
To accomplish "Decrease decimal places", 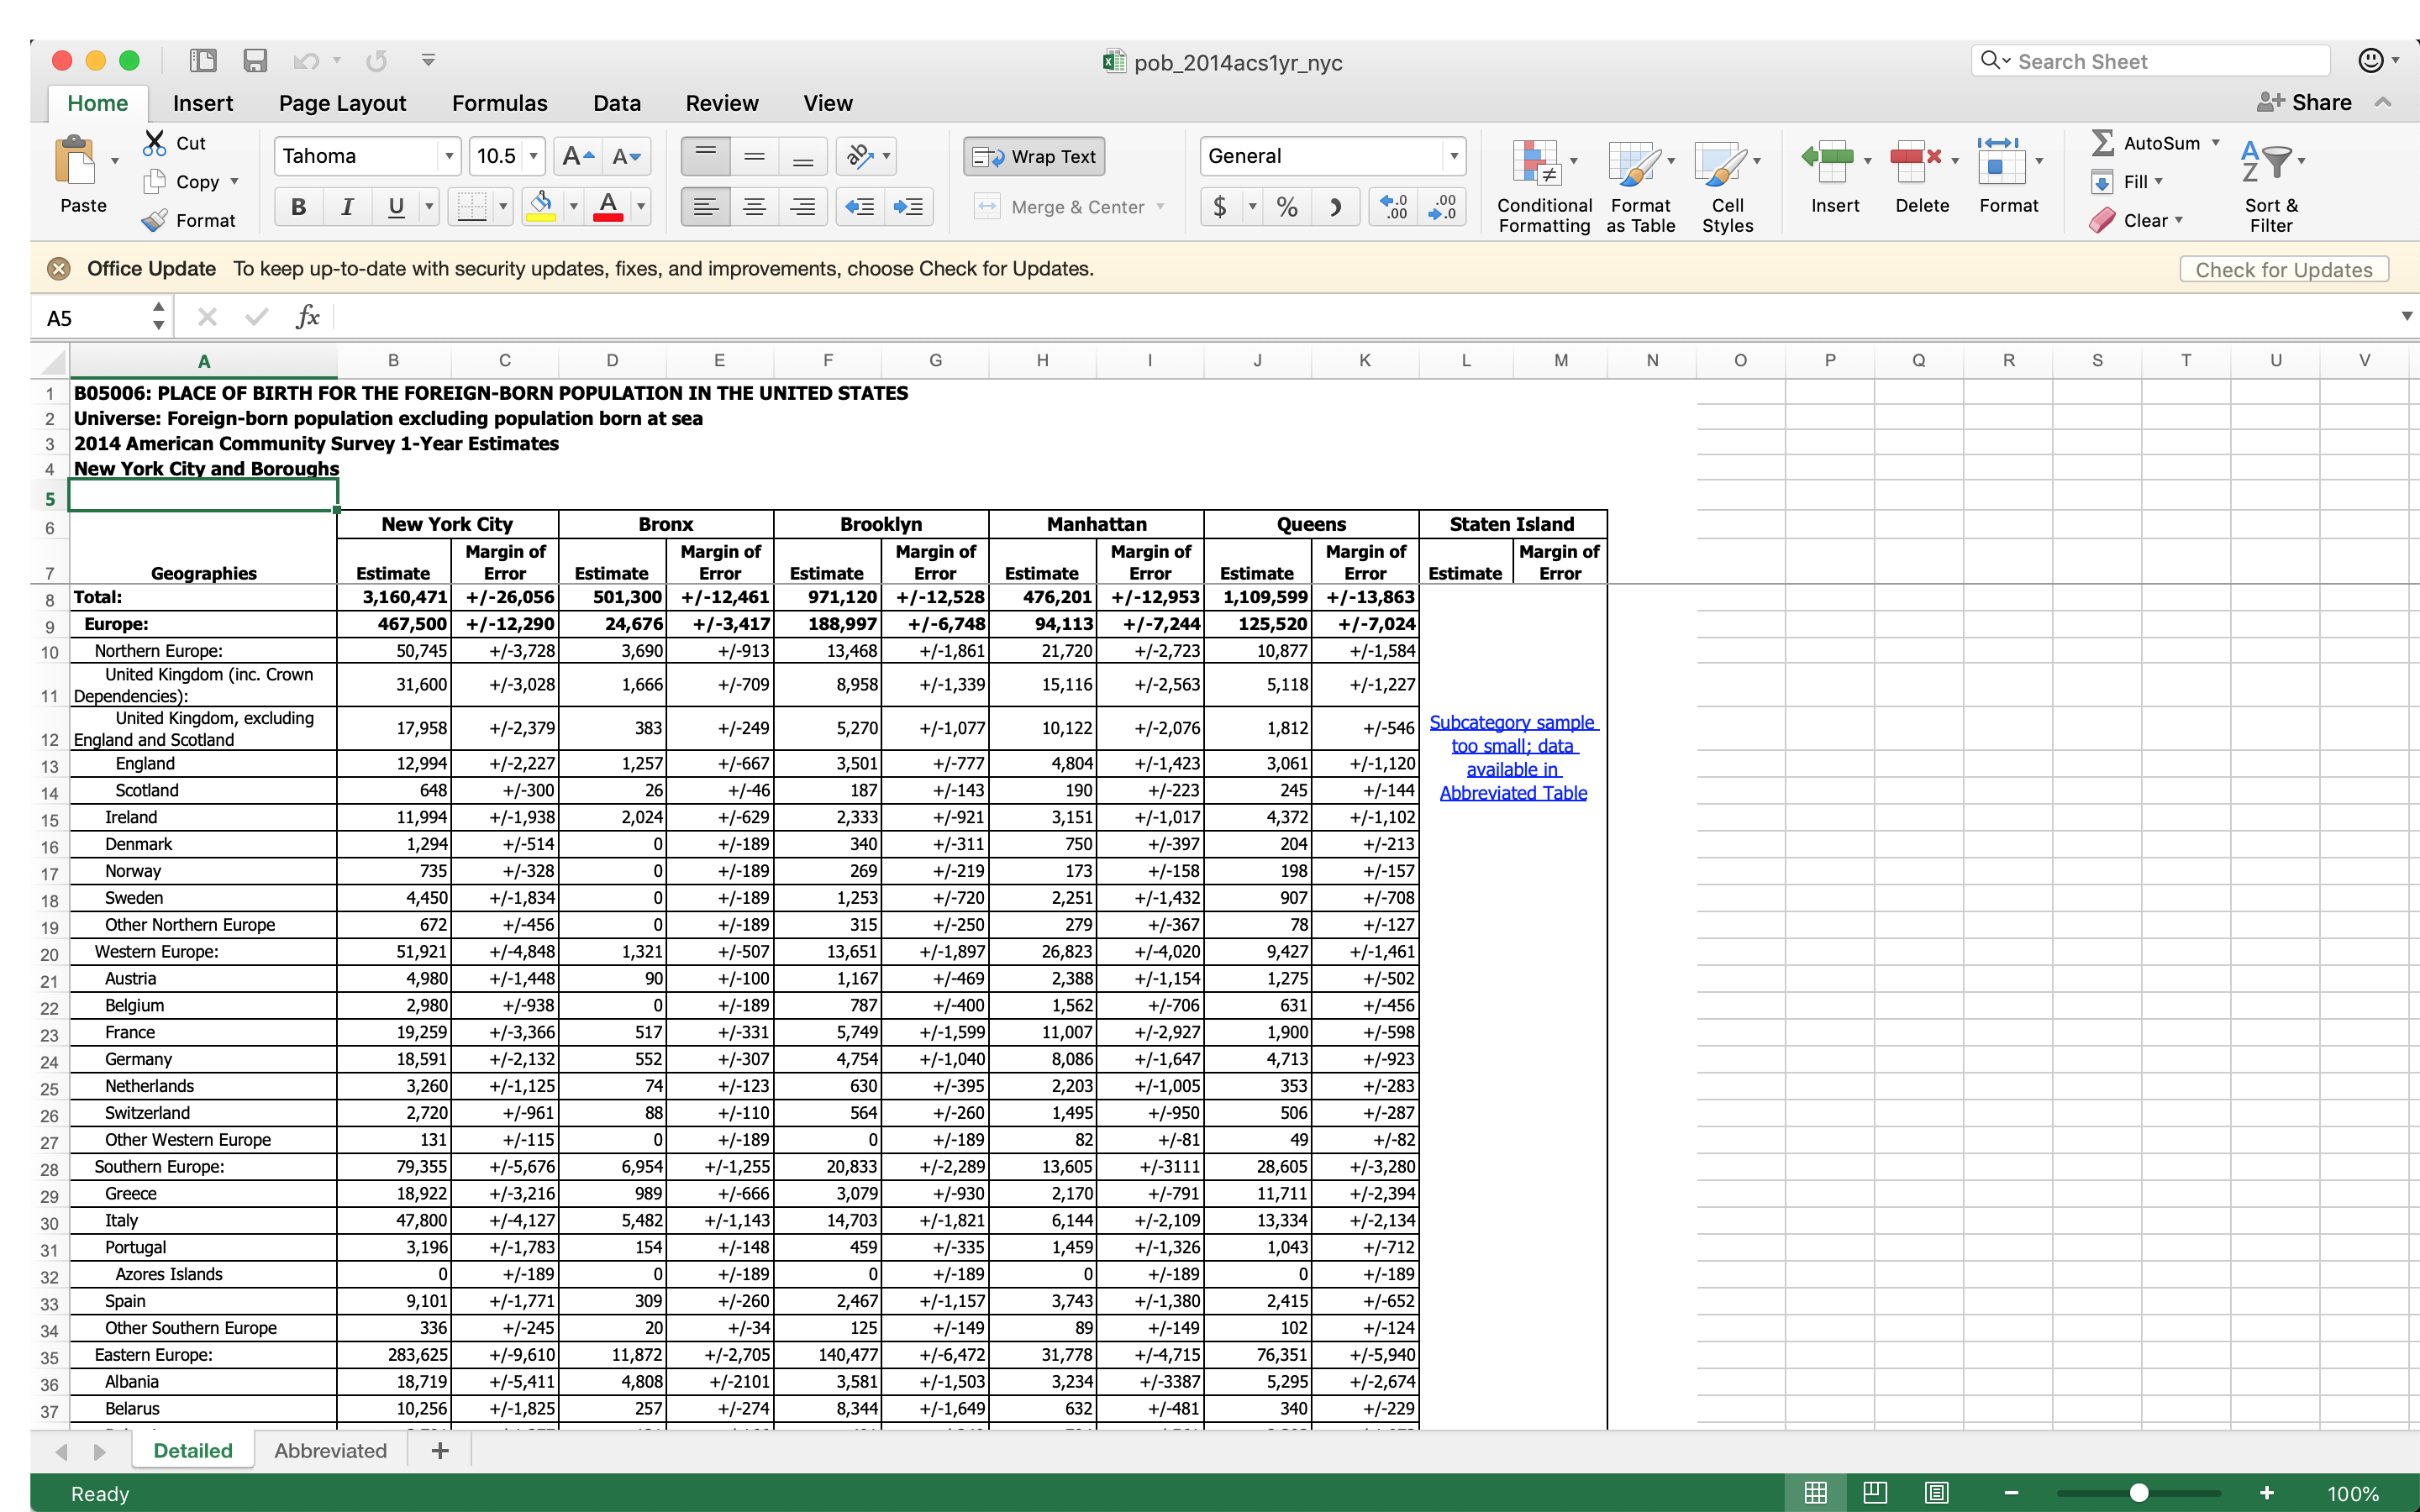I will click(x=1442, y=207).
